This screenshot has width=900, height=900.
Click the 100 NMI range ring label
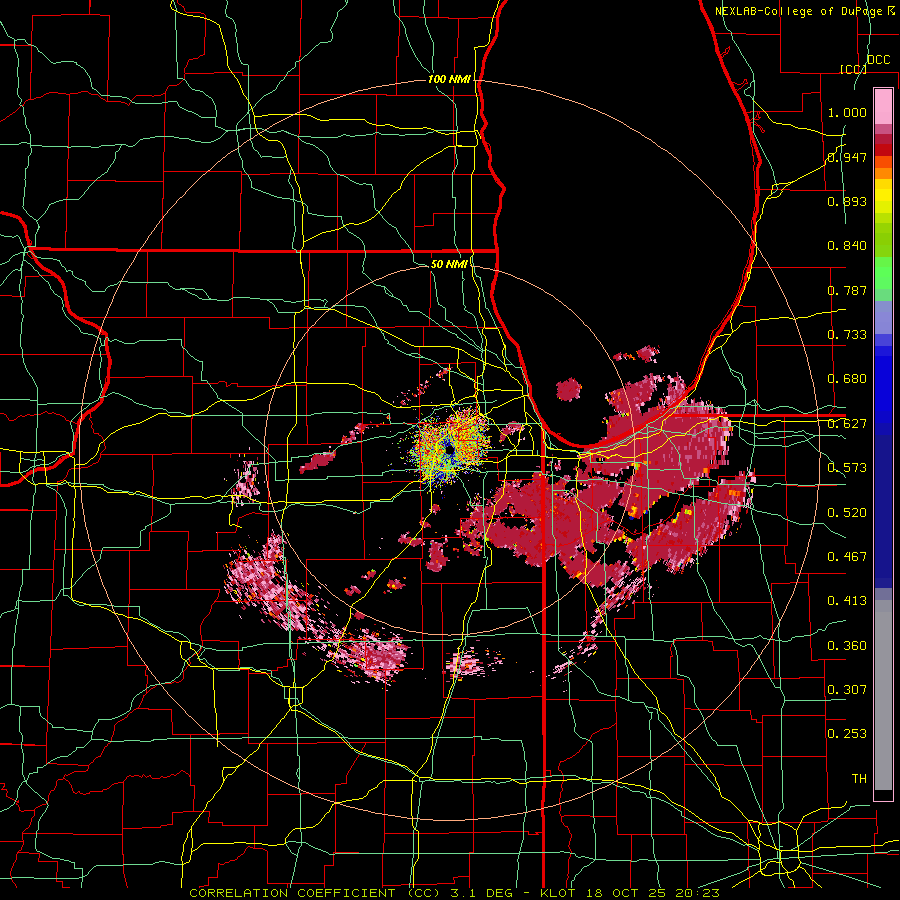click(x=449, y=79)
